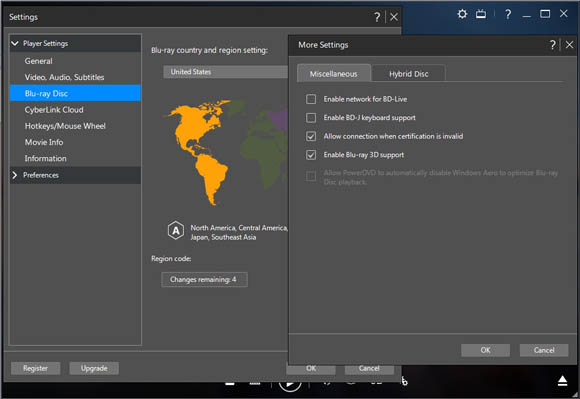Image resolution: width=580 pixels, height=399 pixels.
Task: Enable BD-J keyboard support checkbox
Action: point(311,118)
